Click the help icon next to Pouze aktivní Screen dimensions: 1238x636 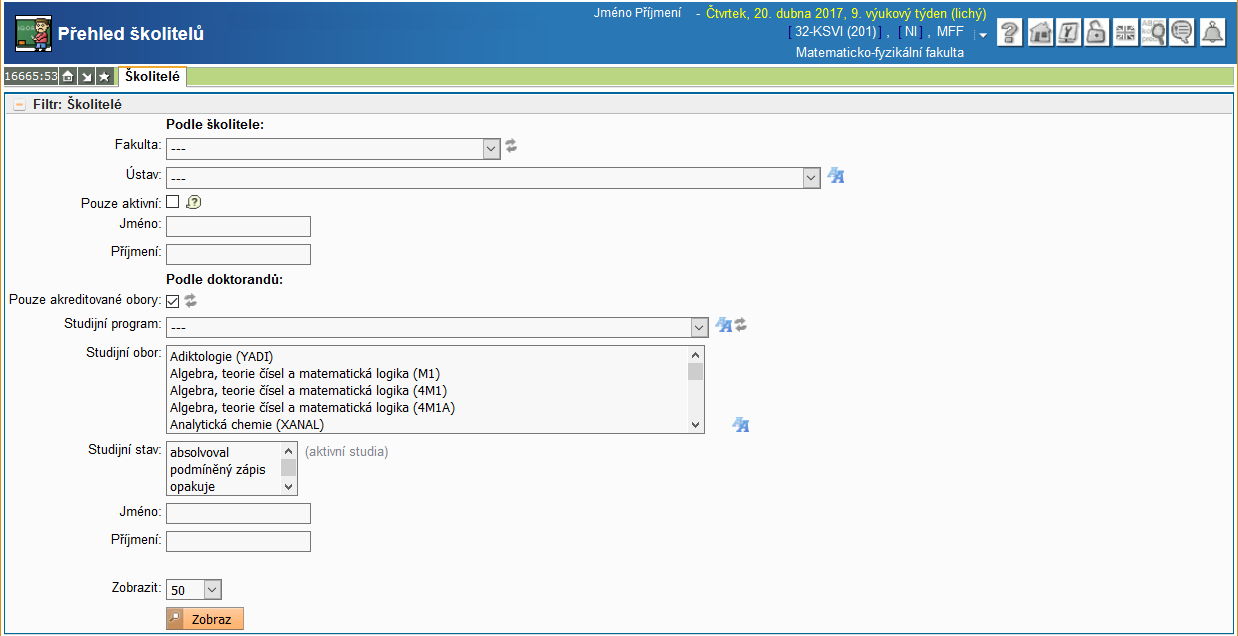coord(194,202)
